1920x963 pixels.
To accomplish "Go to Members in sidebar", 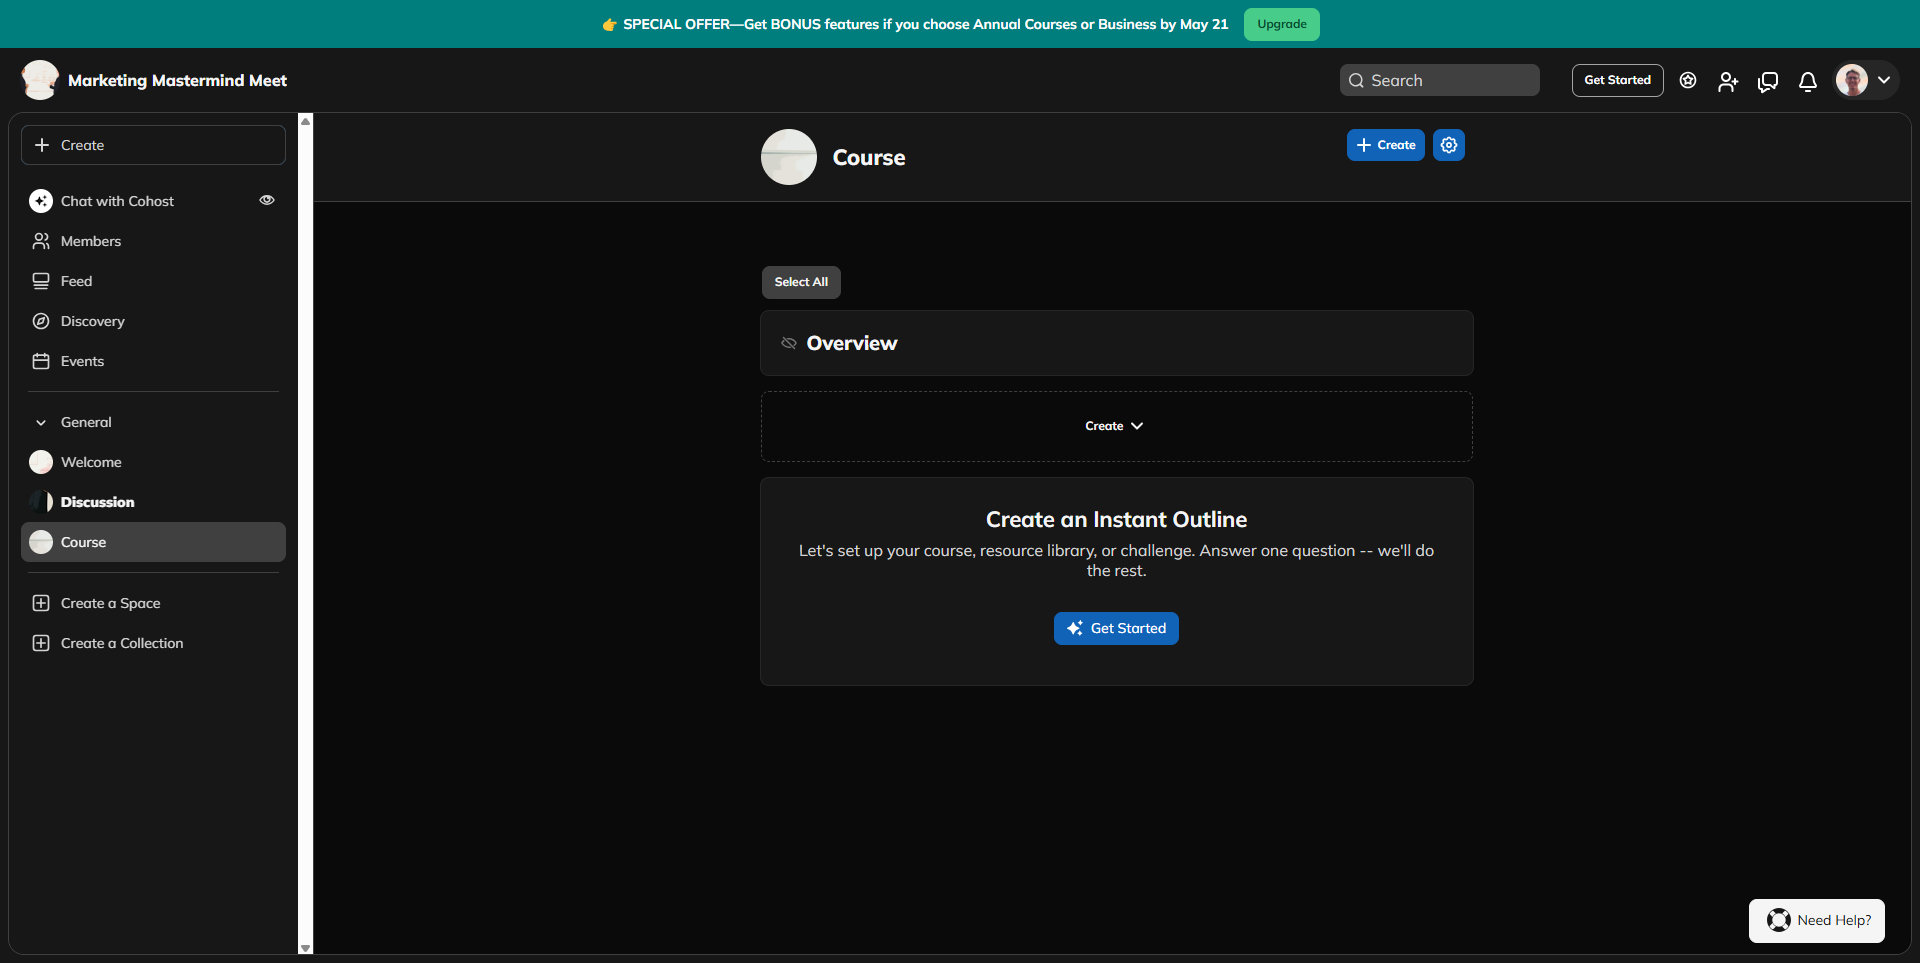I will coord(90,241).
